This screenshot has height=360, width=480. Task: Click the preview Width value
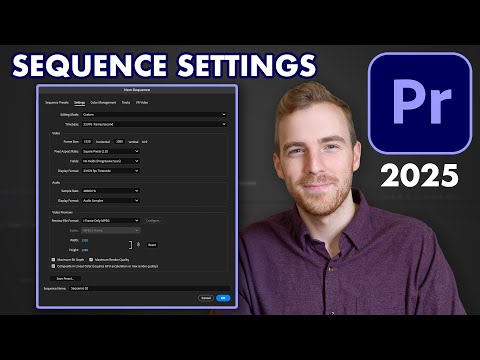(x=85, y=240)
